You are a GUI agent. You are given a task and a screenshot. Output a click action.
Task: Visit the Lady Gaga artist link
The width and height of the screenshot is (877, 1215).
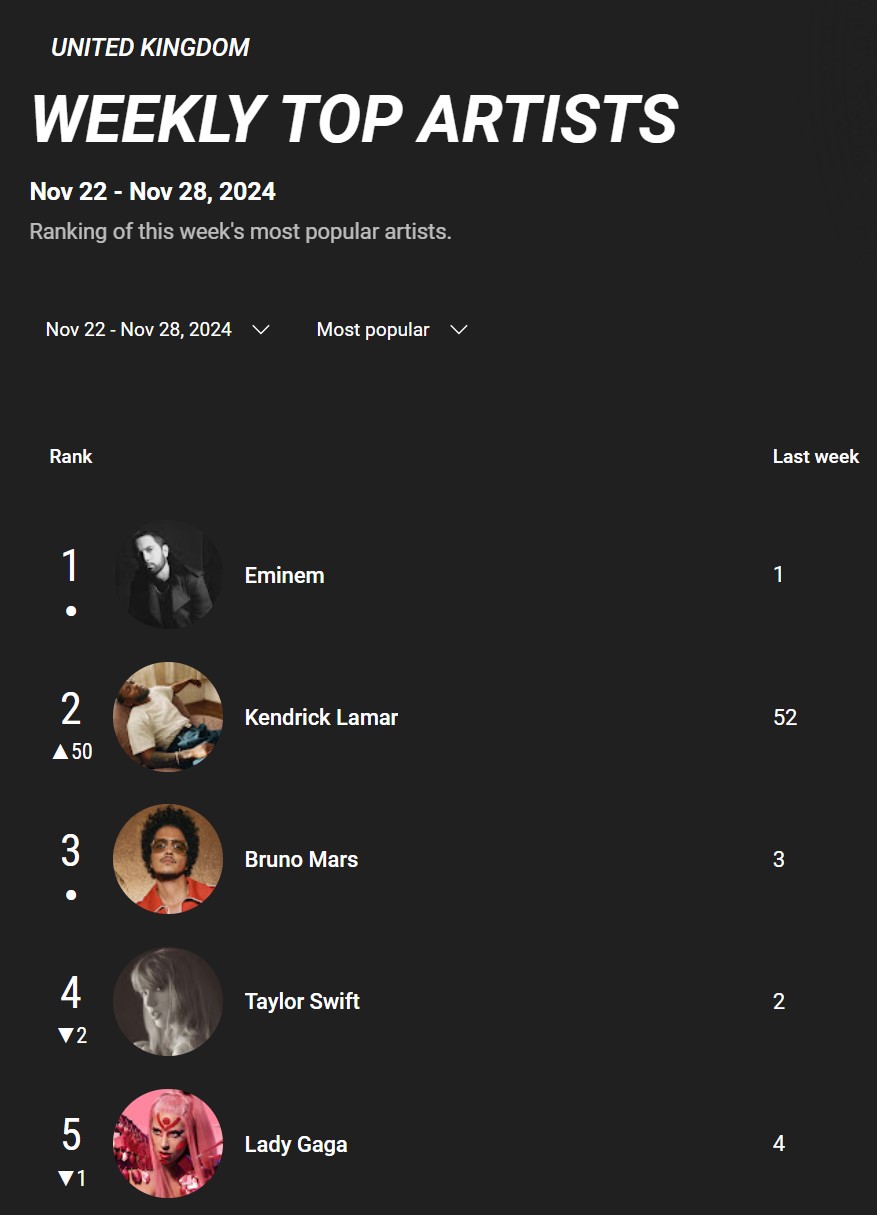[296, 1144]
